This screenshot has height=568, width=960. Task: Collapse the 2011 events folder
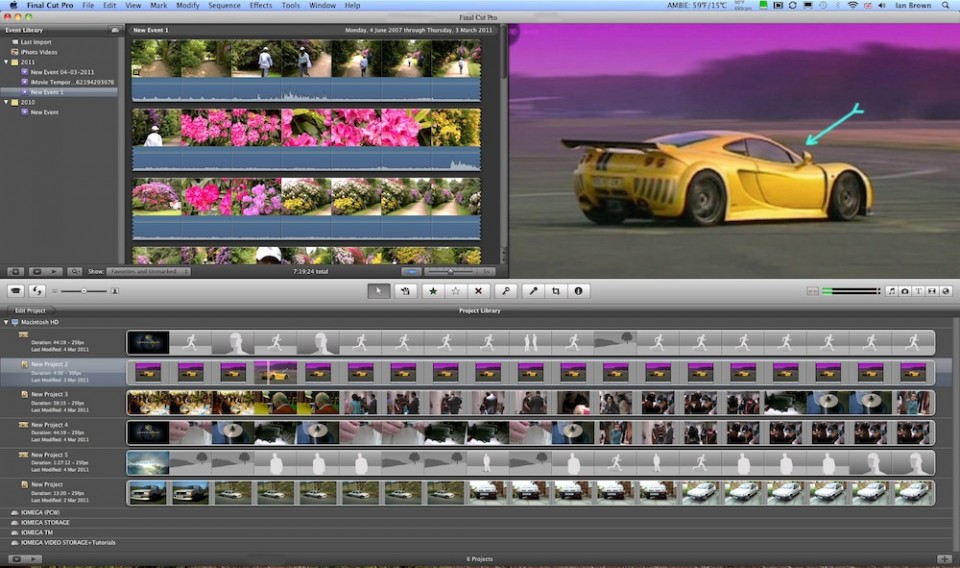[x=8, y=62]
